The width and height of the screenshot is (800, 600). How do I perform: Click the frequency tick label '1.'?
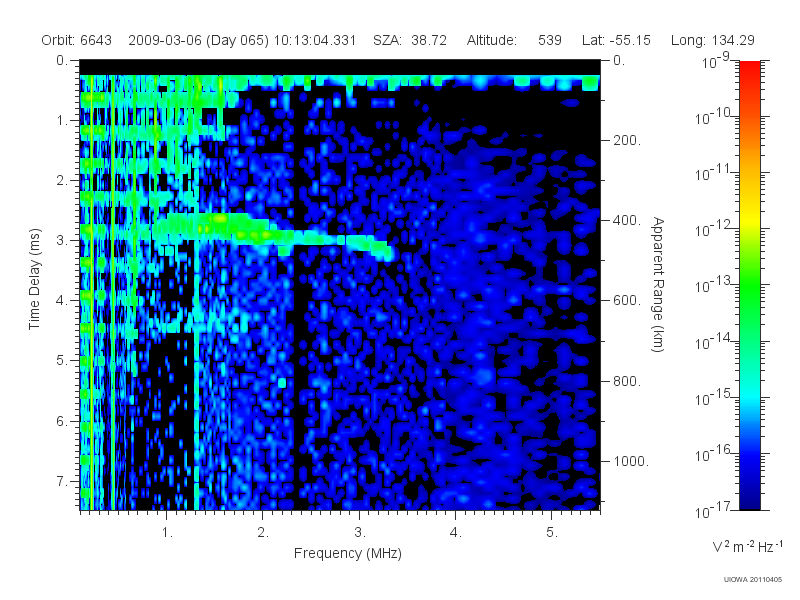[167, 533]
